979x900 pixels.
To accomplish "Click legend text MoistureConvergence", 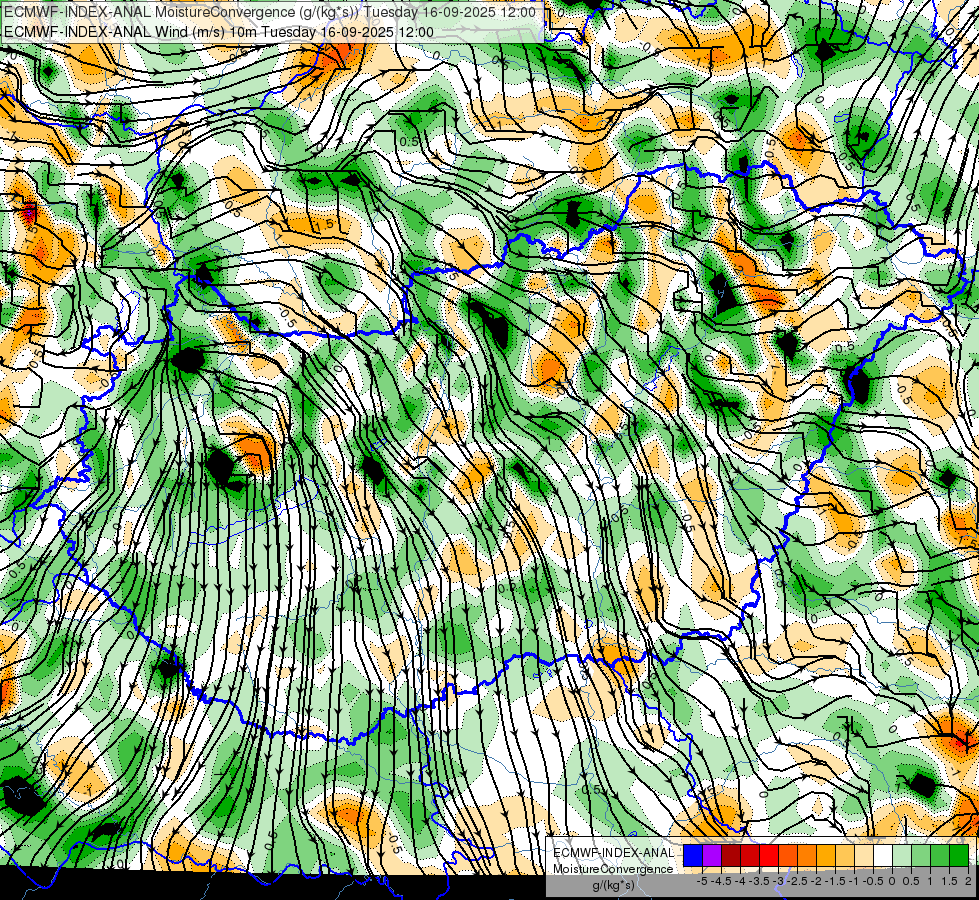I will click(613, 869).
